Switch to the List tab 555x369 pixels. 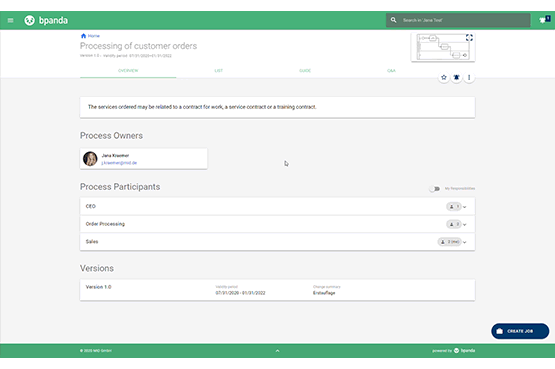point(219,71)
